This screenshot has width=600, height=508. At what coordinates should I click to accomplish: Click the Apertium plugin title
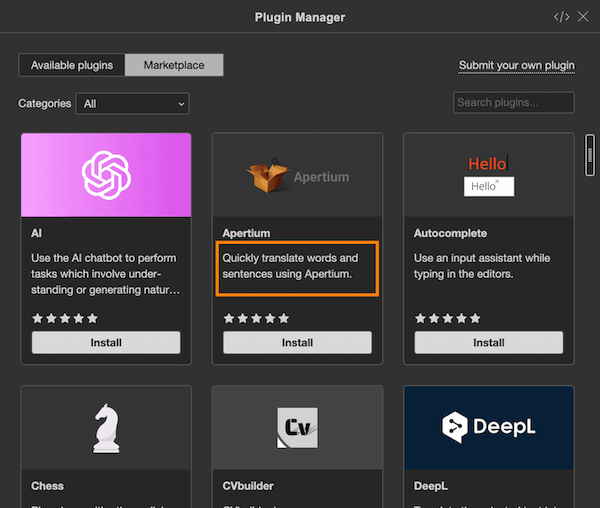(x=246, y=233)
